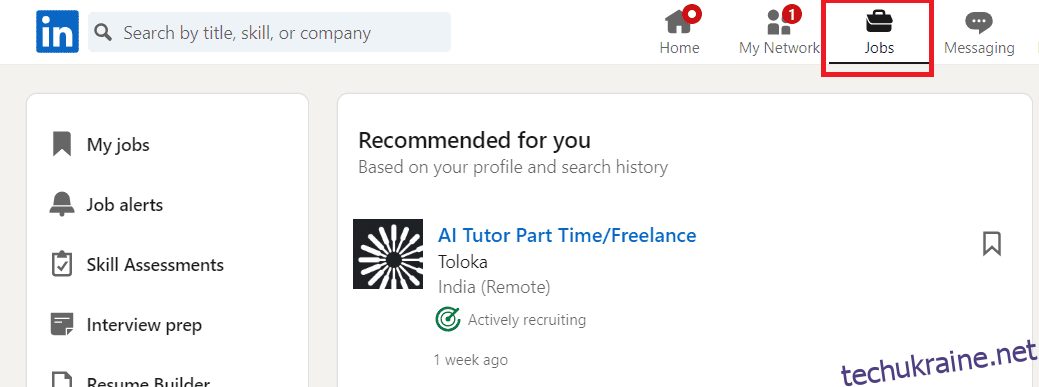Open My Network people icon

tap(779, 21)
